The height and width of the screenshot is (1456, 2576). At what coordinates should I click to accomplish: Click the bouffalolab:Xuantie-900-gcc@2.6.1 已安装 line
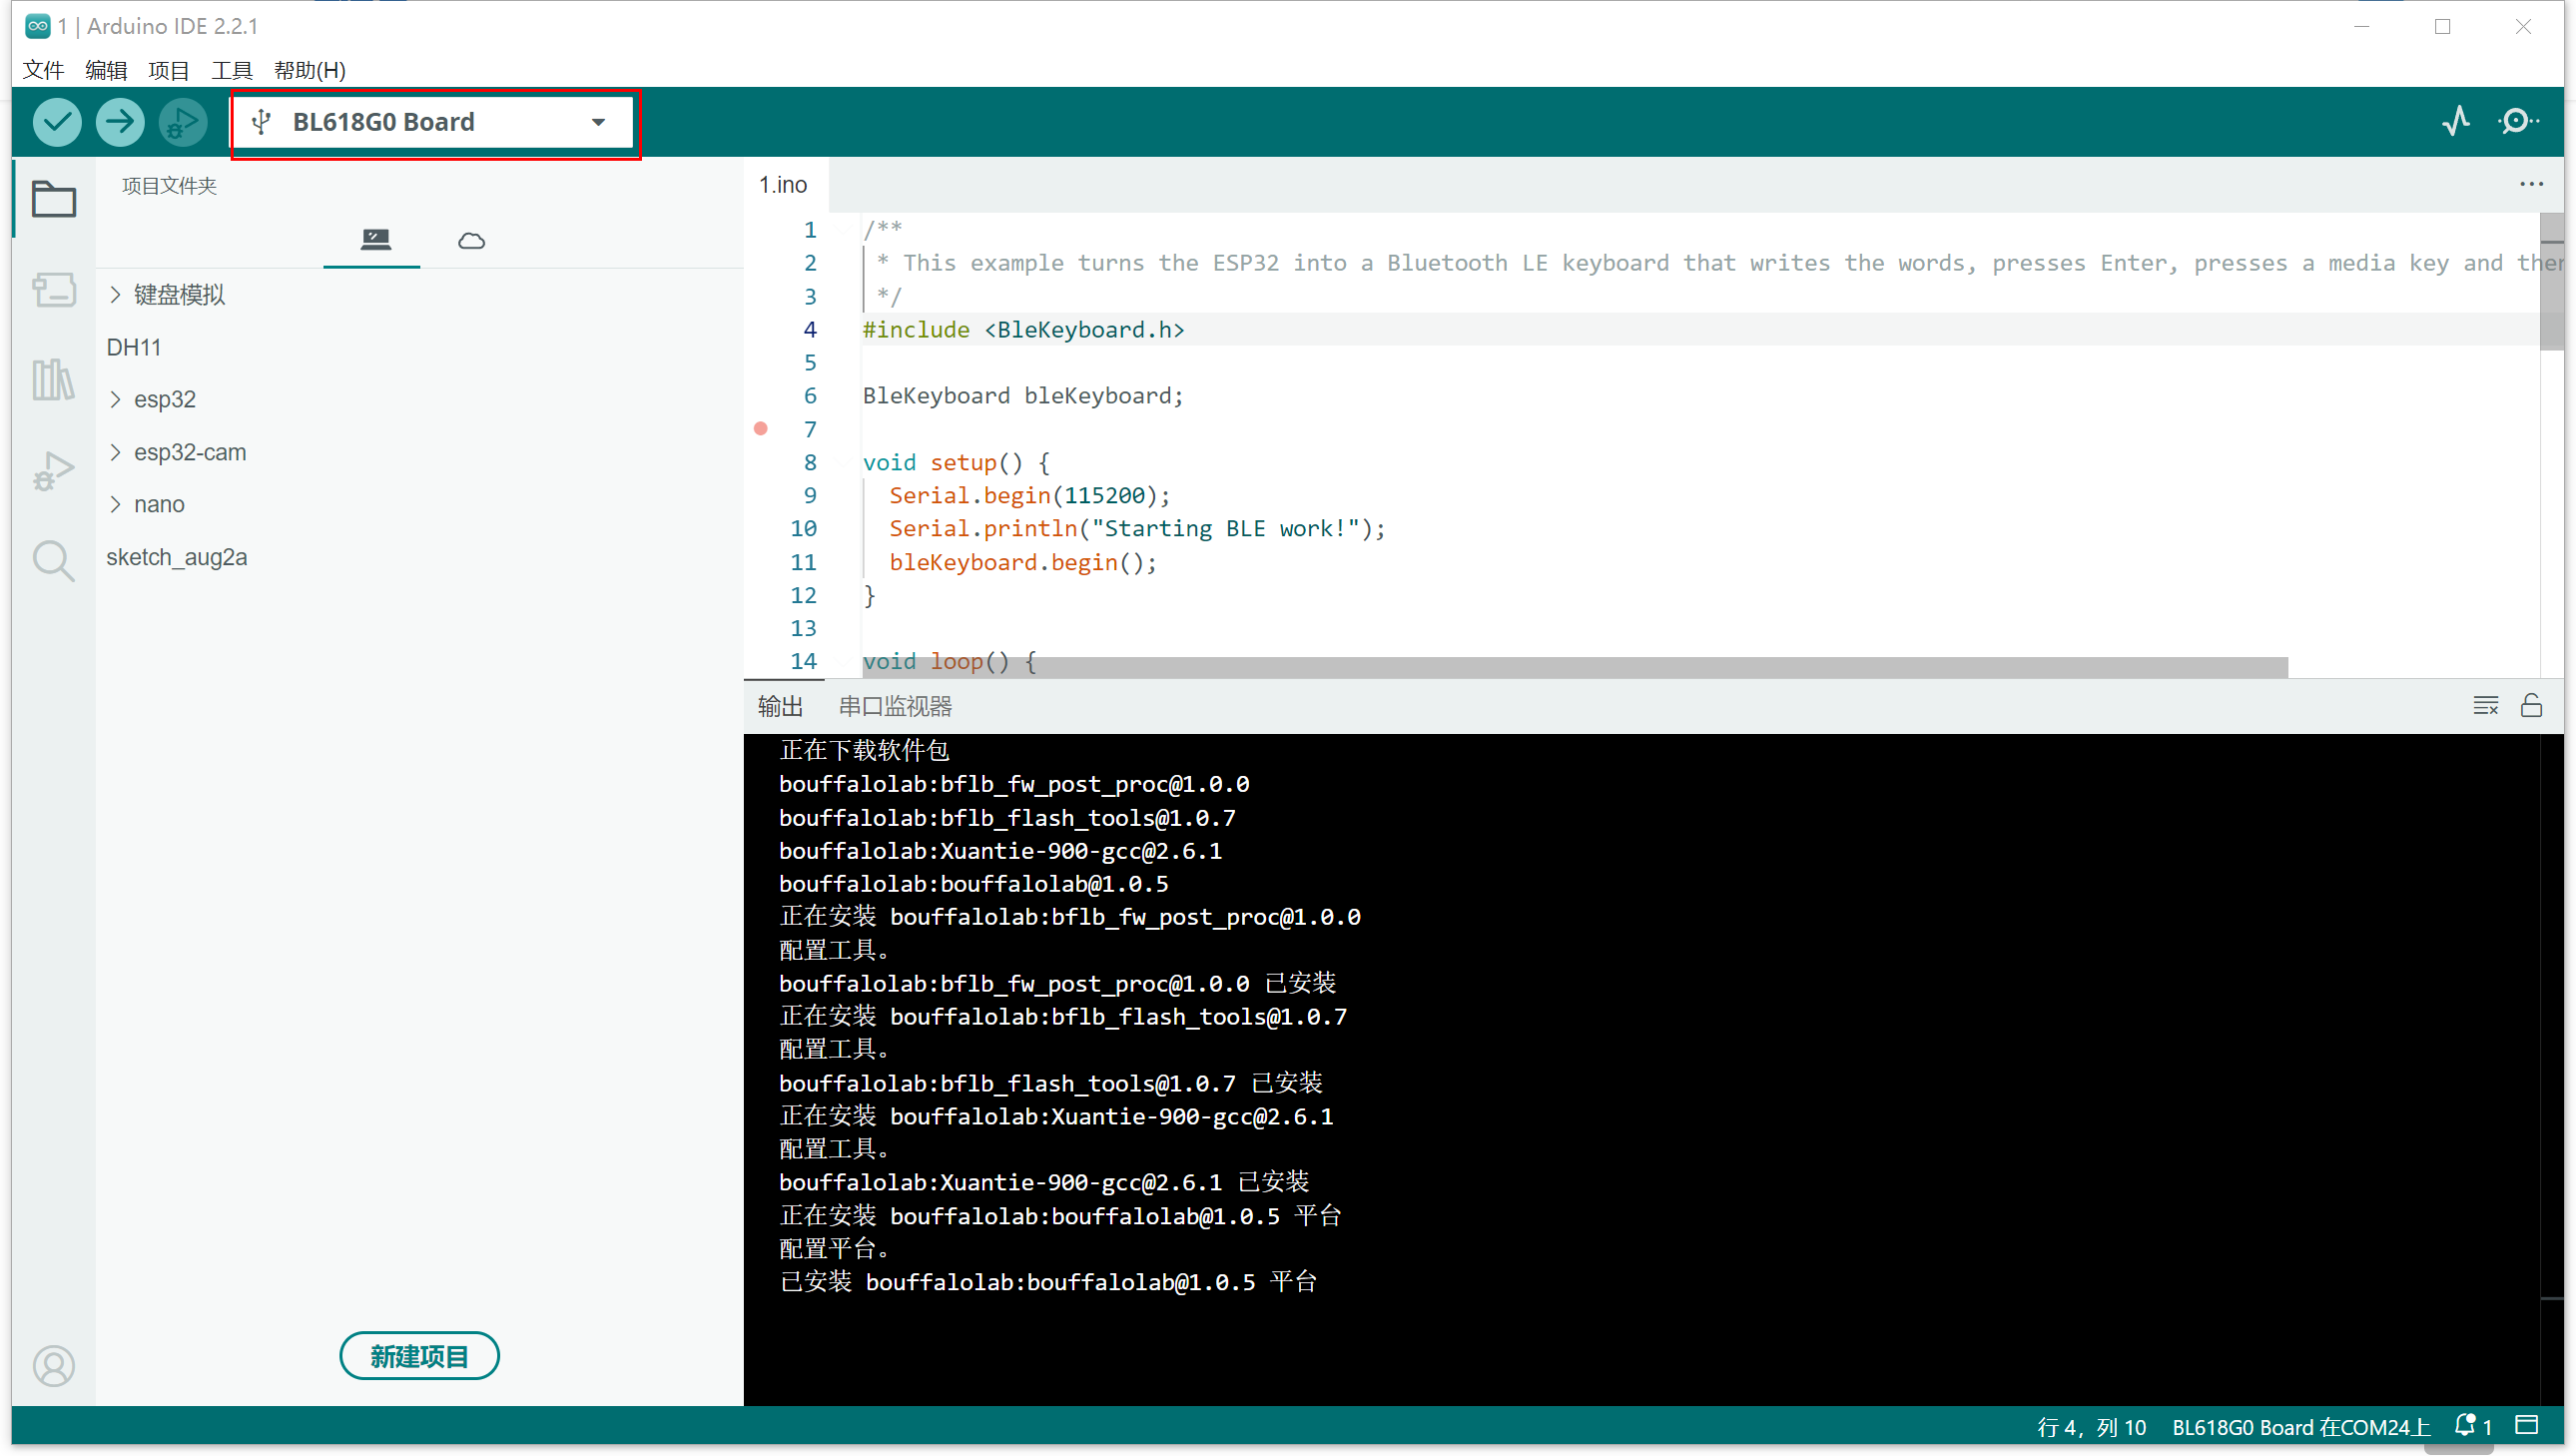tap(1044, 1182)
